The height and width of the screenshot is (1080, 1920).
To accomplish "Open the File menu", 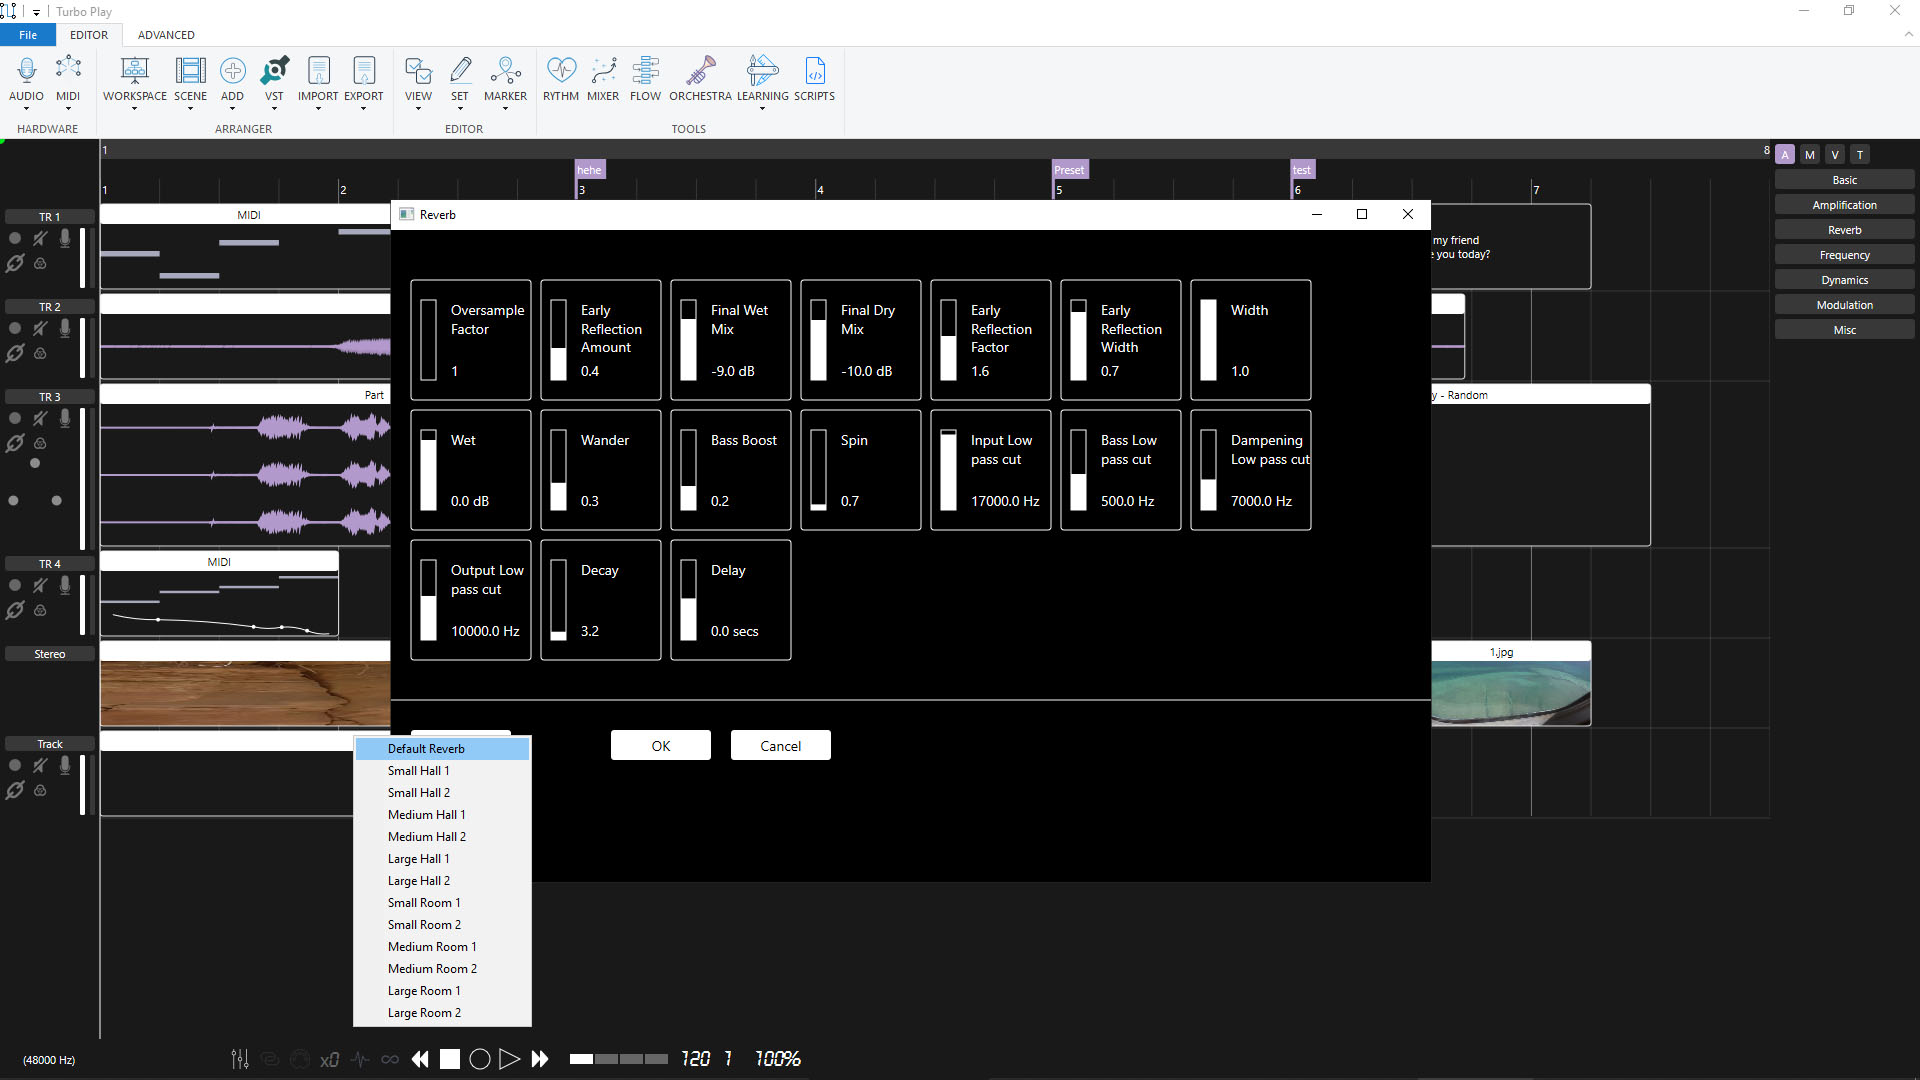I will (x=28, y=35).
